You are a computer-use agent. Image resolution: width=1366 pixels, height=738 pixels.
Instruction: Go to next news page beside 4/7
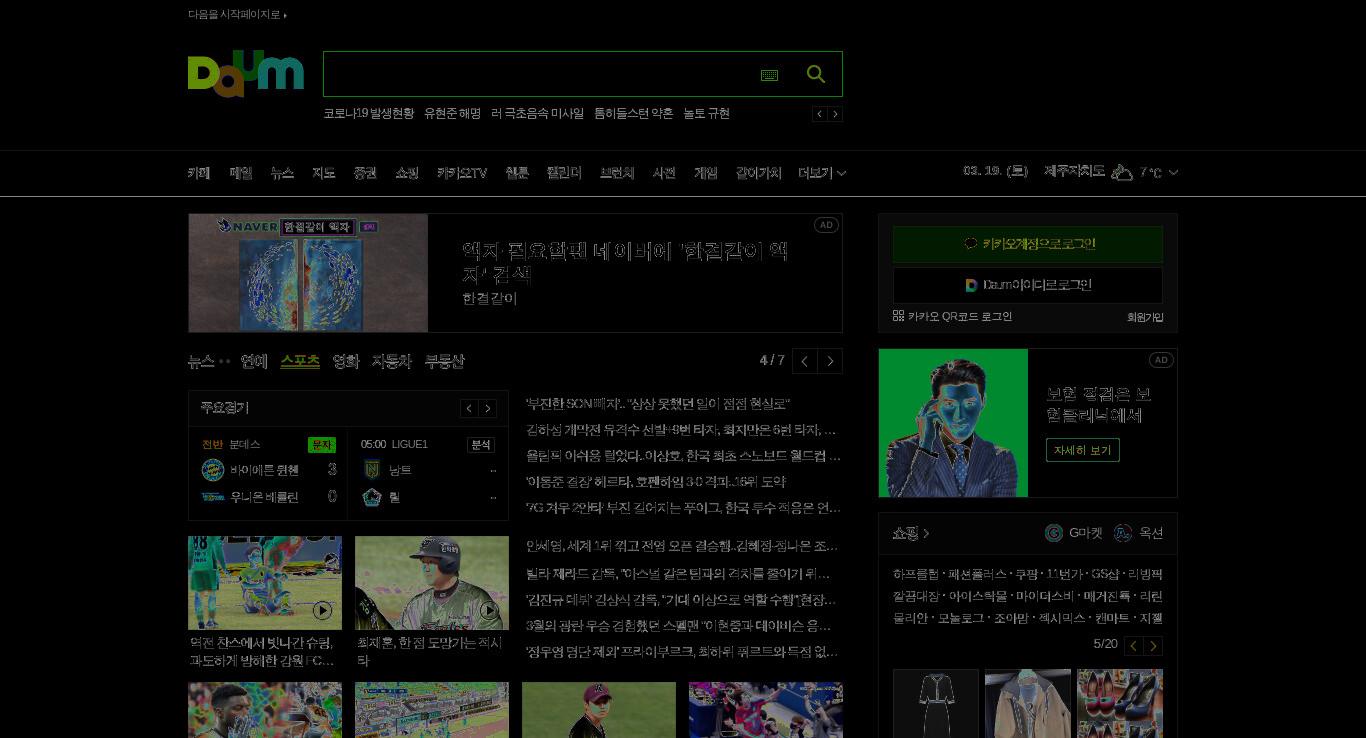click(x=830, y=361)
